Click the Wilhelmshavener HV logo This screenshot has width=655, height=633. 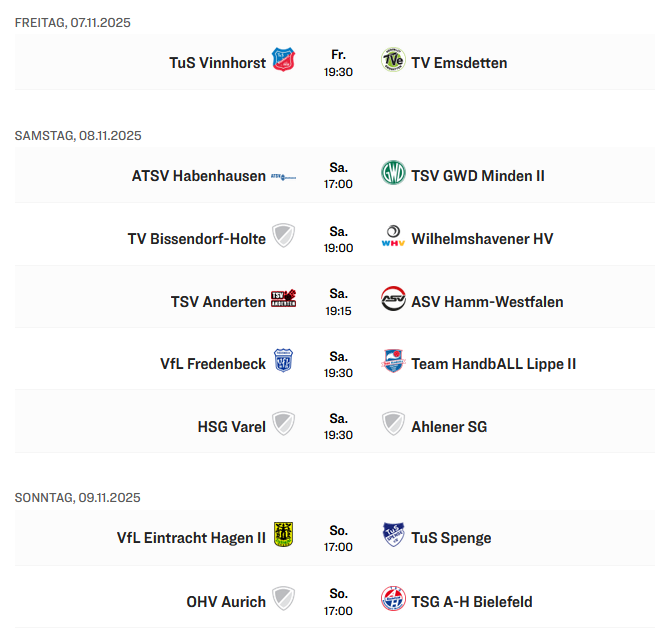393,238
